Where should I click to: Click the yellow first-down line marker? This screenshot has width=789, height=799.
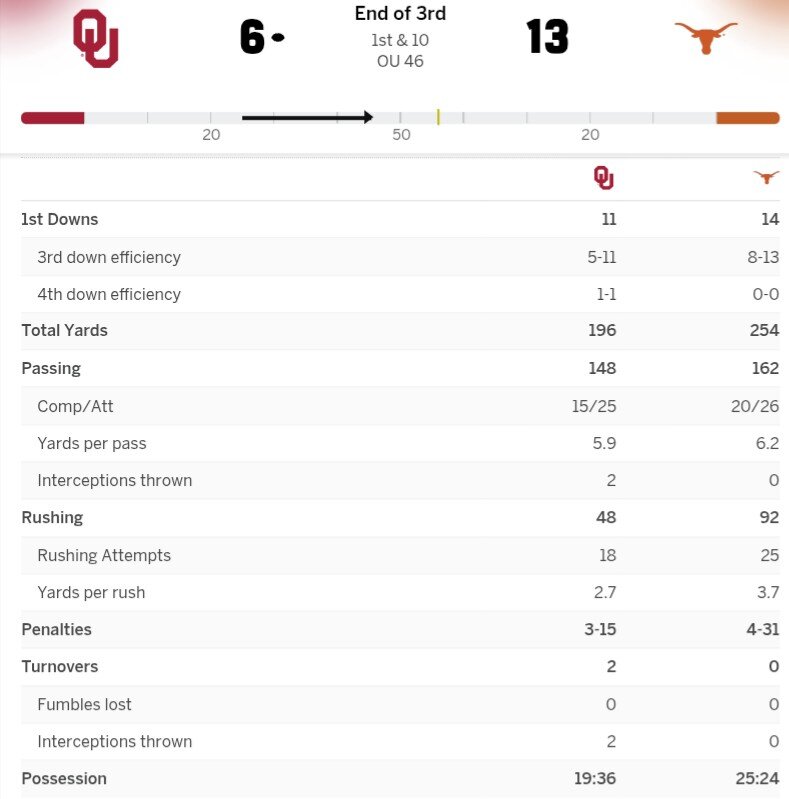438,117
